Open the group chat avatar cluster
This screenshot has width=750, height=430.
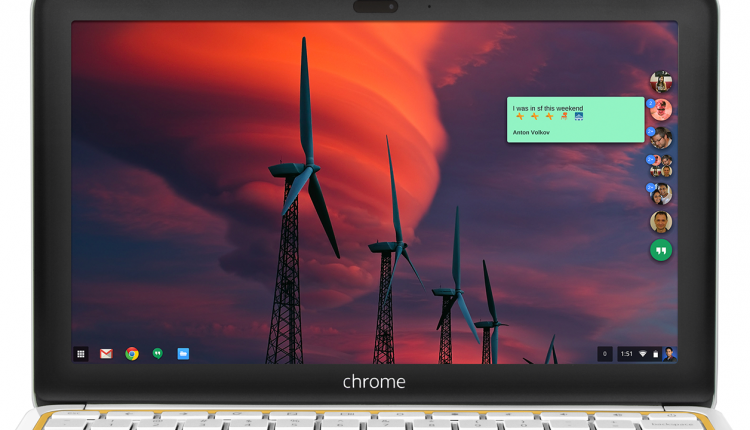(x=660, y=166)
